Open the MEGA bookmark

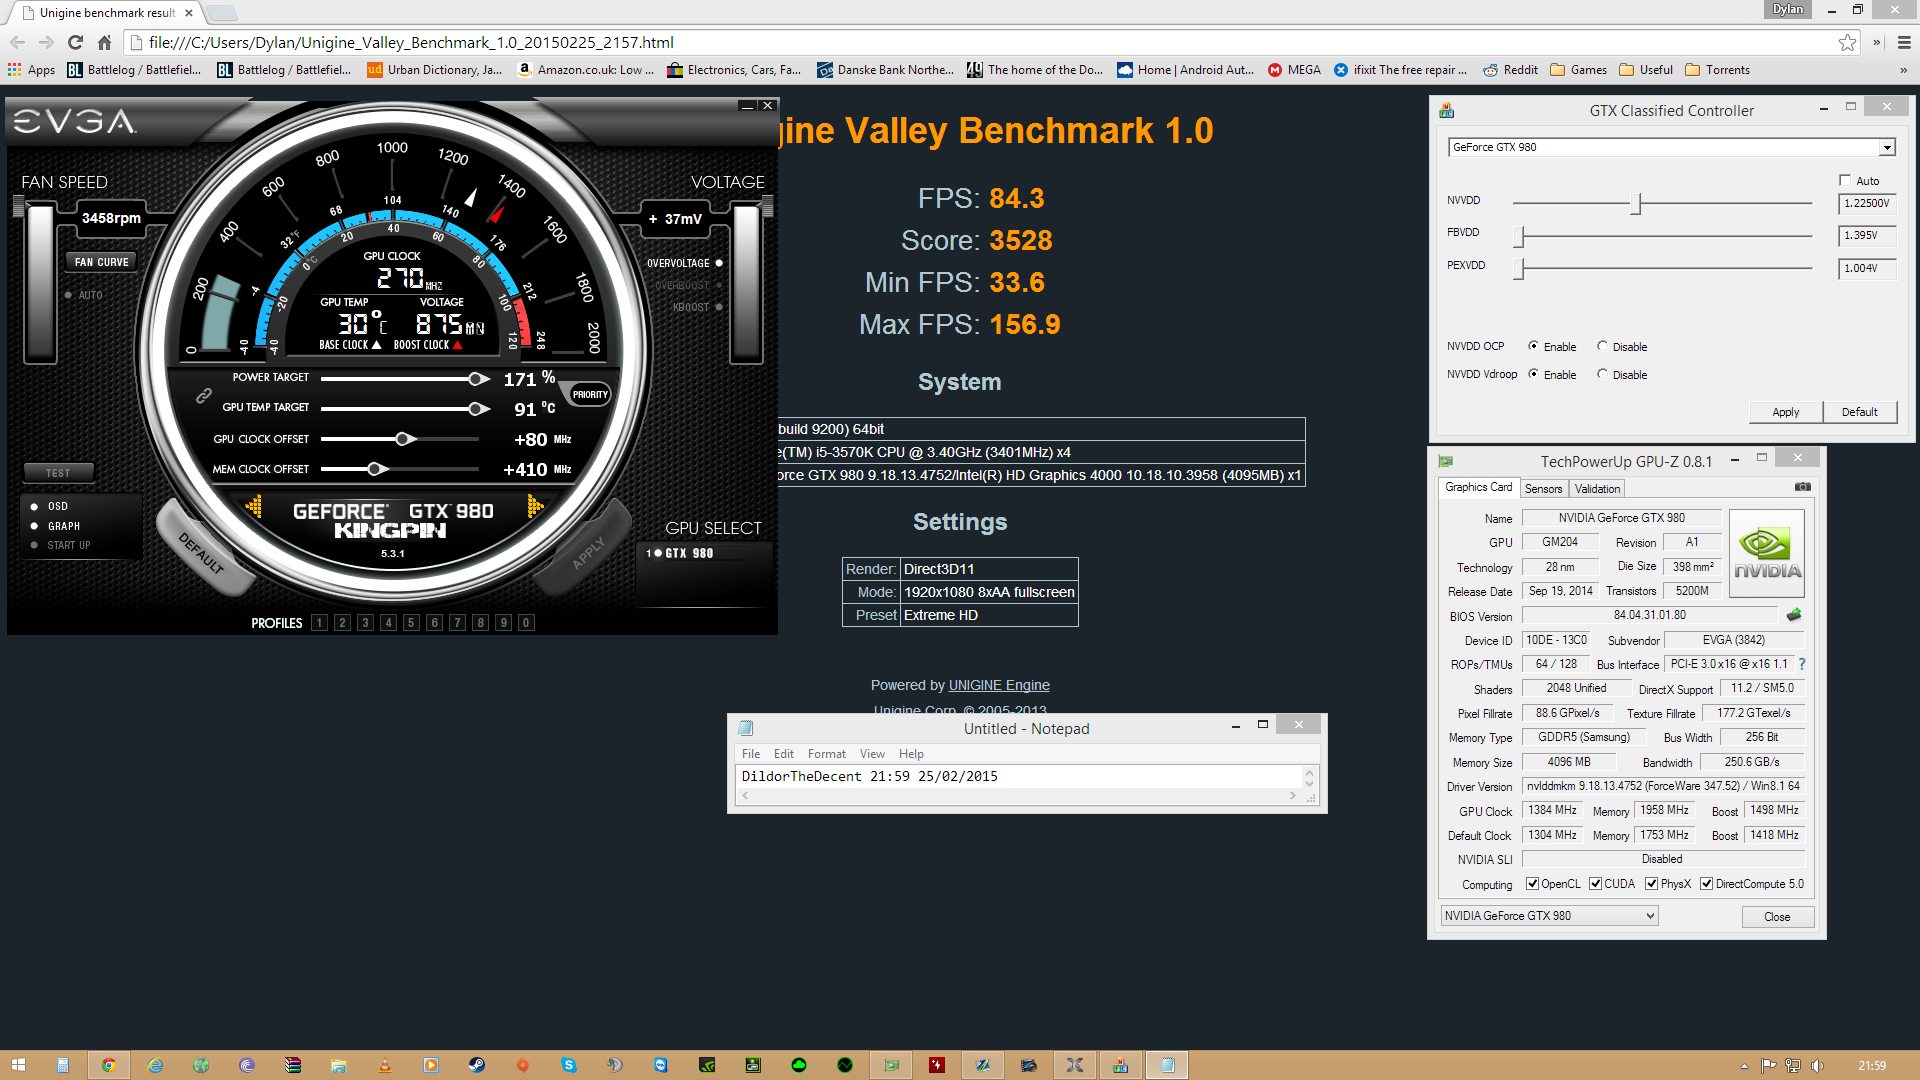tap(1294, 69)
